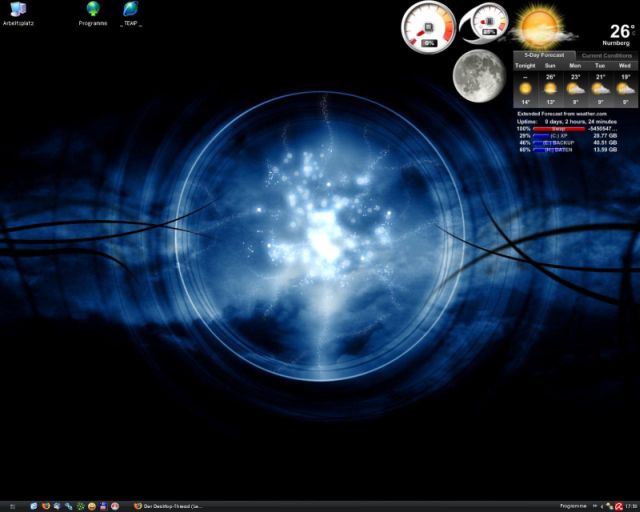Click the moon phase widget
This screenshot has width=640, height=512.
[x=478, y=75]
